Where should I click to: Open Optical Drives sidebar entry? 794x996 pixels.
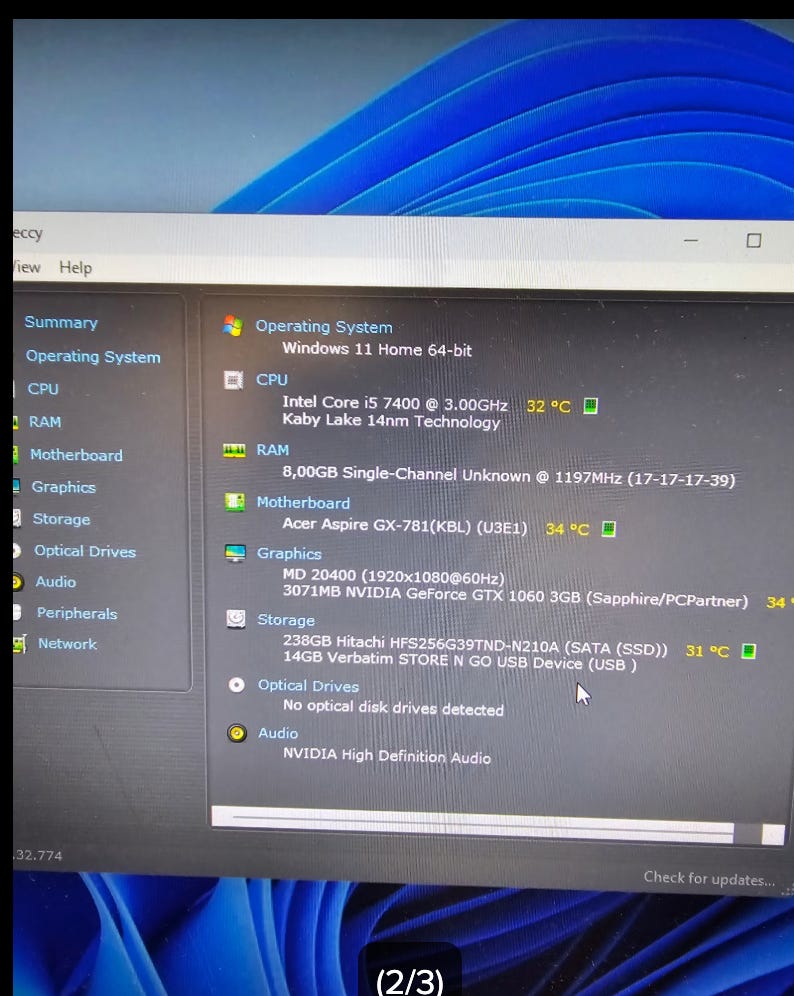tap(85, 551)
